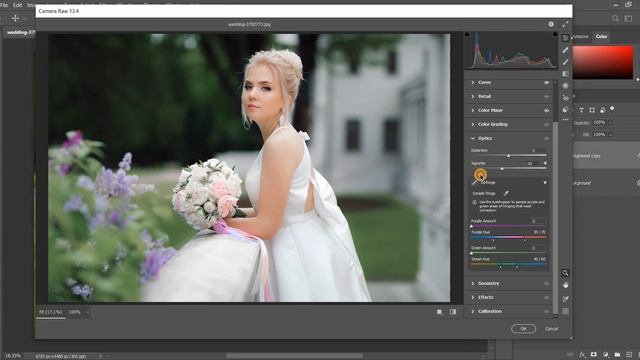Select the Zoom tool in Camera Raw
This screenshot has height=360, width=640.
tap(565, 273)
